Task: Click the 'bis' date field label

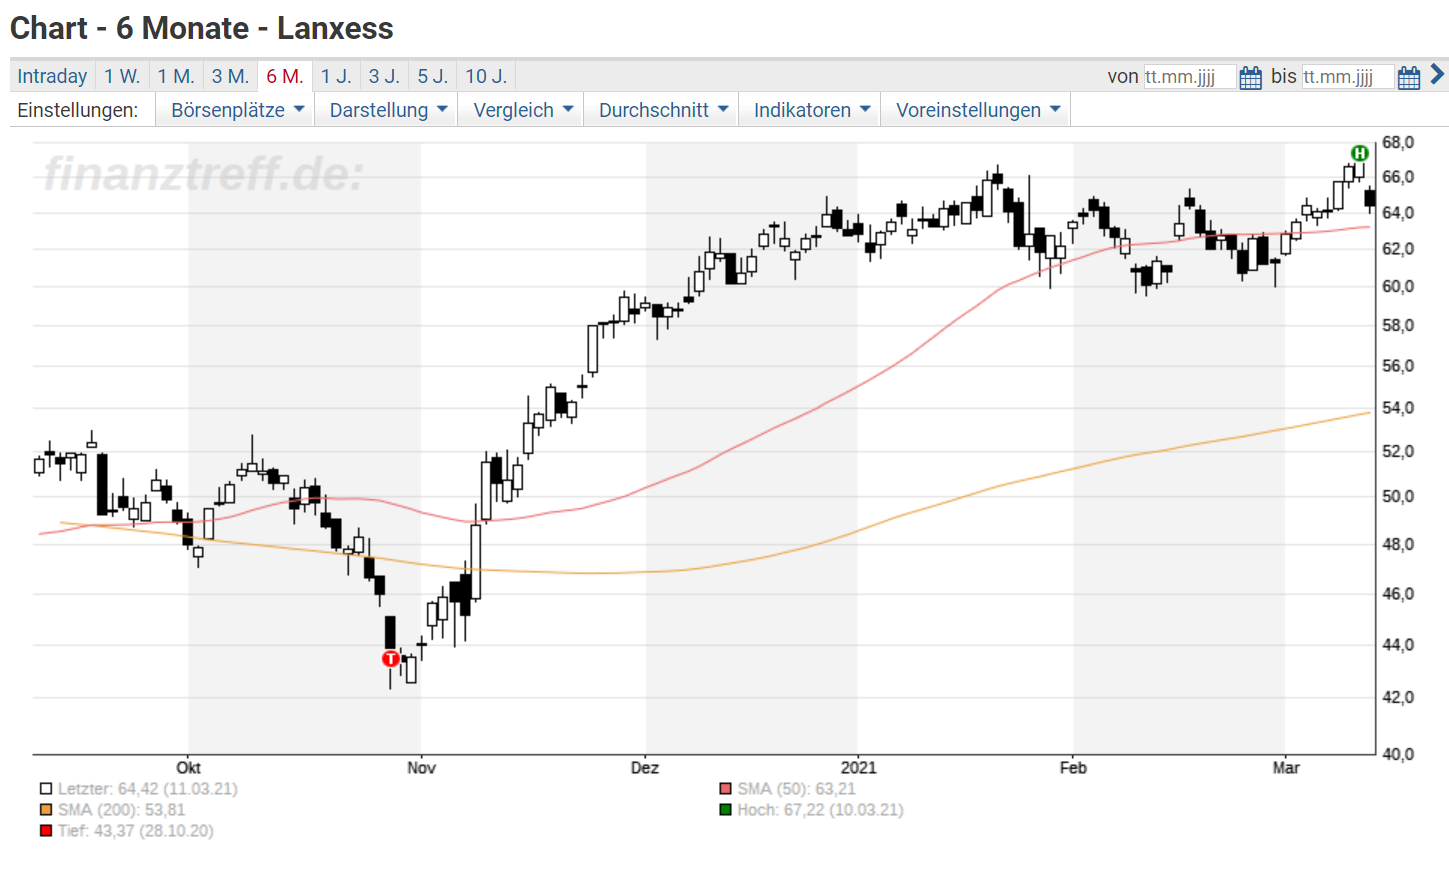Action: (1284, 77)
